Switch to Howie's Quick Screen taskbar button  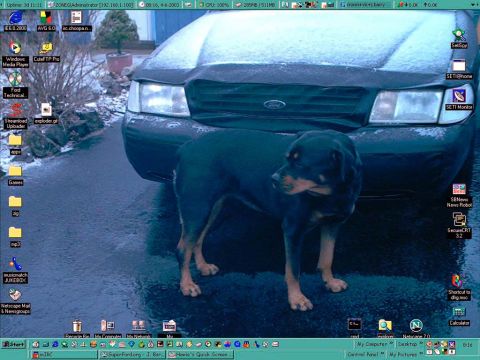(x=200, y=355)
